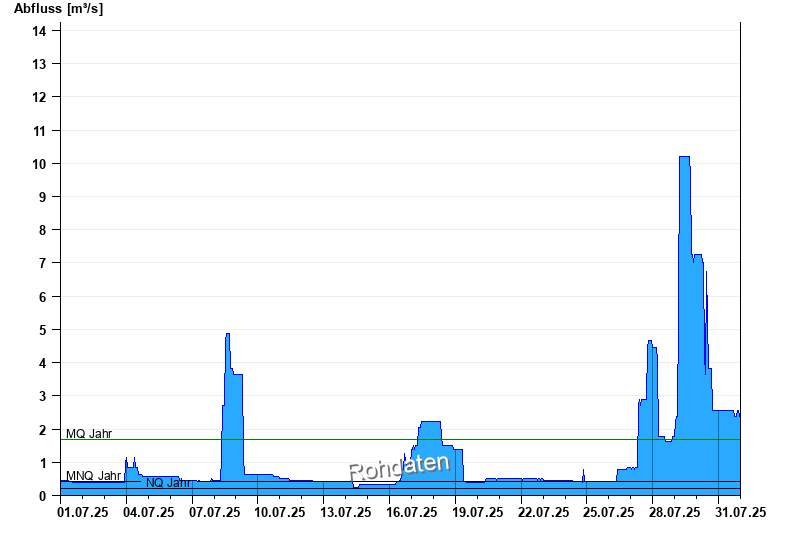Click the x-axis date 31.07.25

tap(740, 512)
